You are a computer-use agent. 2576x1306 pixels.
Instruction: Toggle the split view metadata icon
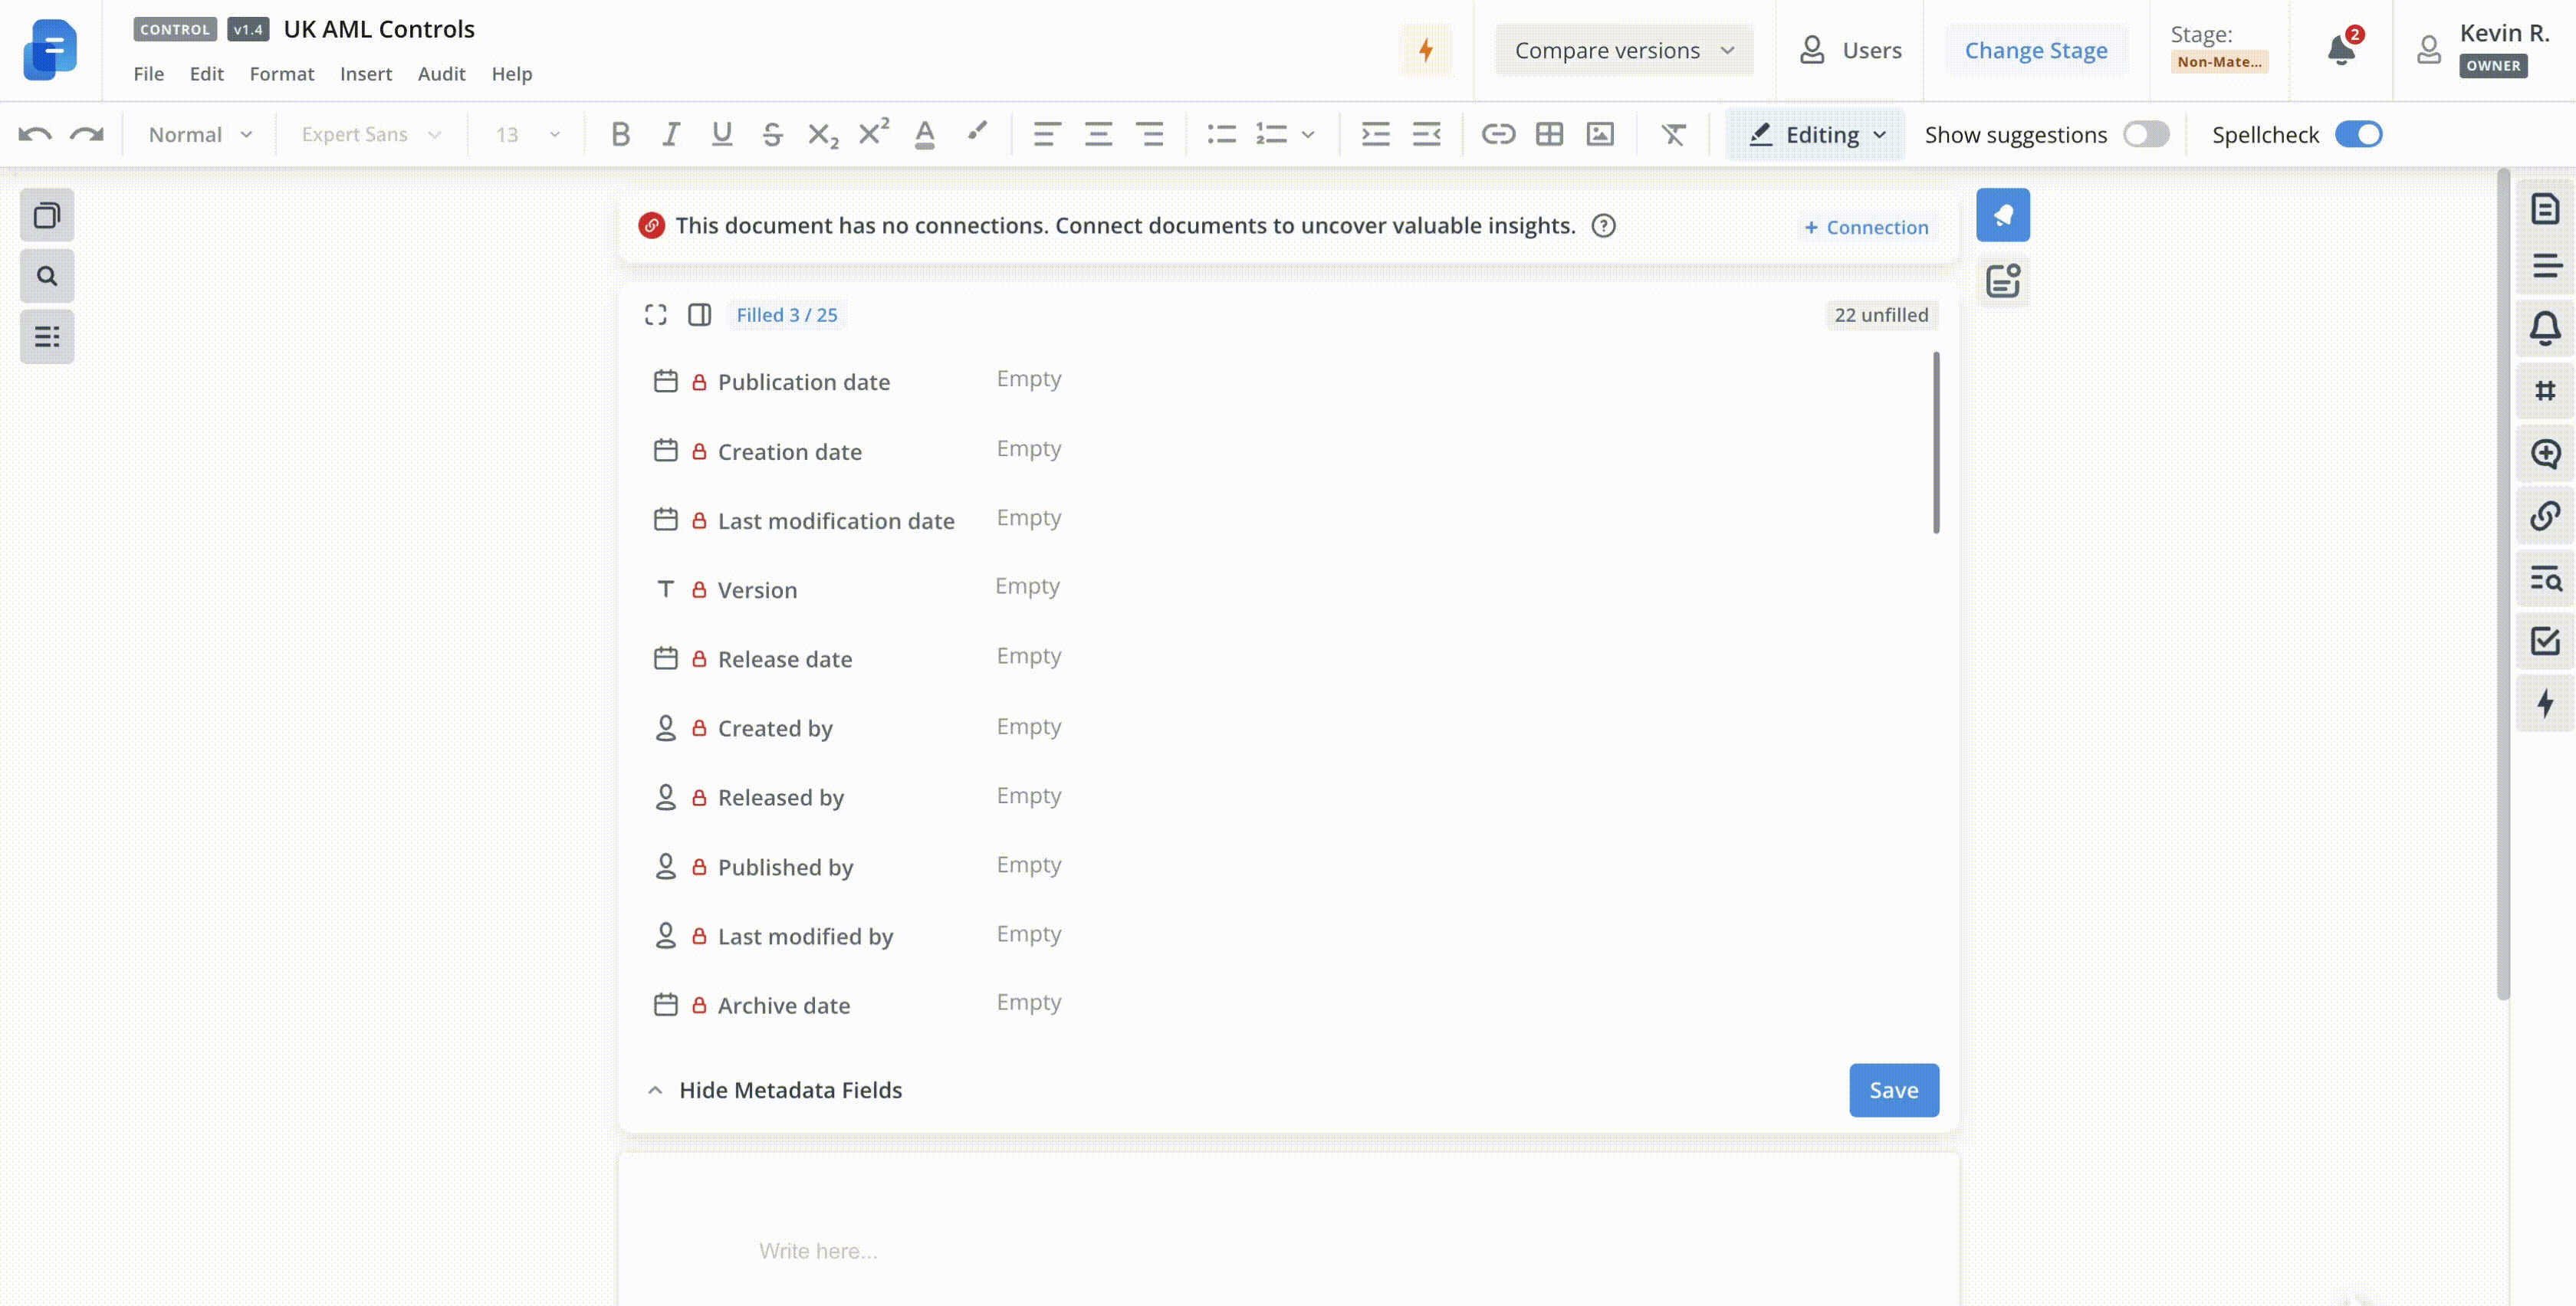coord(699,315)
